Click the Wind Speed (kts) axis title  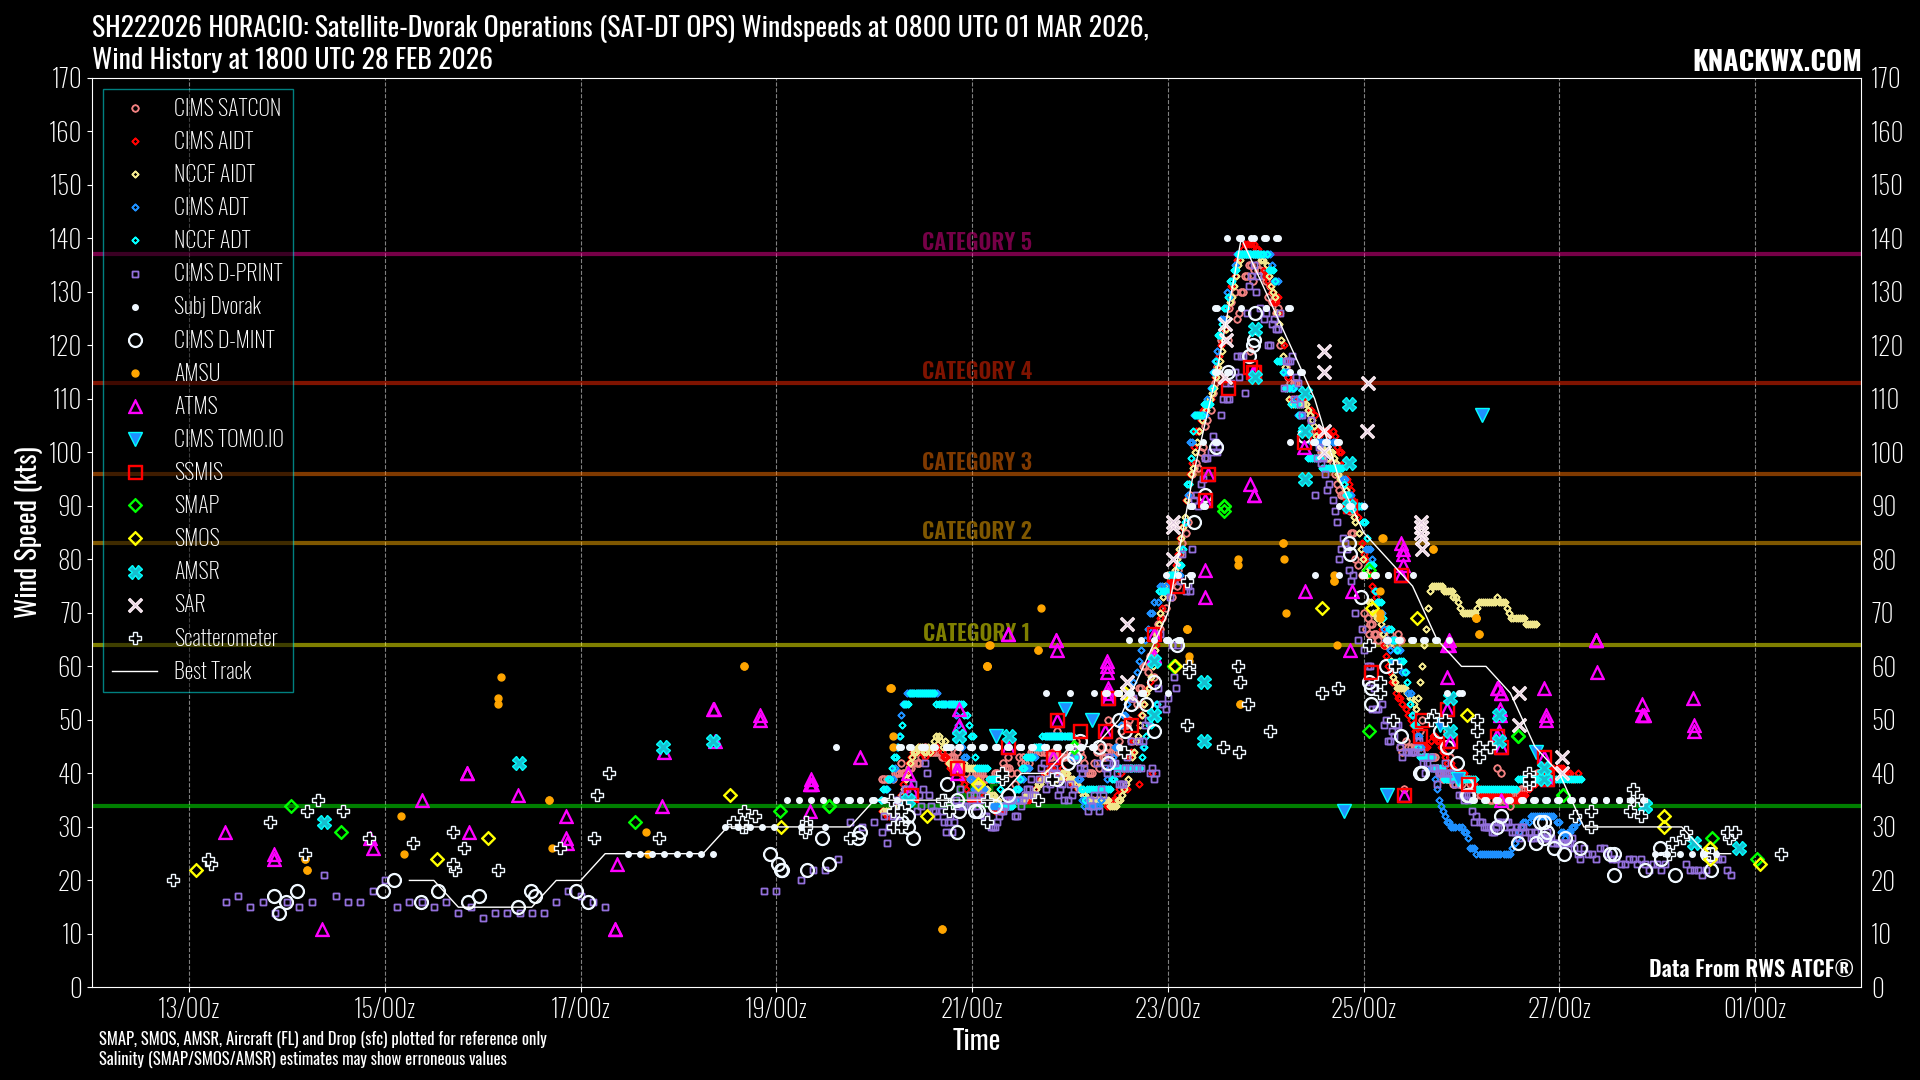coord(26,532)
